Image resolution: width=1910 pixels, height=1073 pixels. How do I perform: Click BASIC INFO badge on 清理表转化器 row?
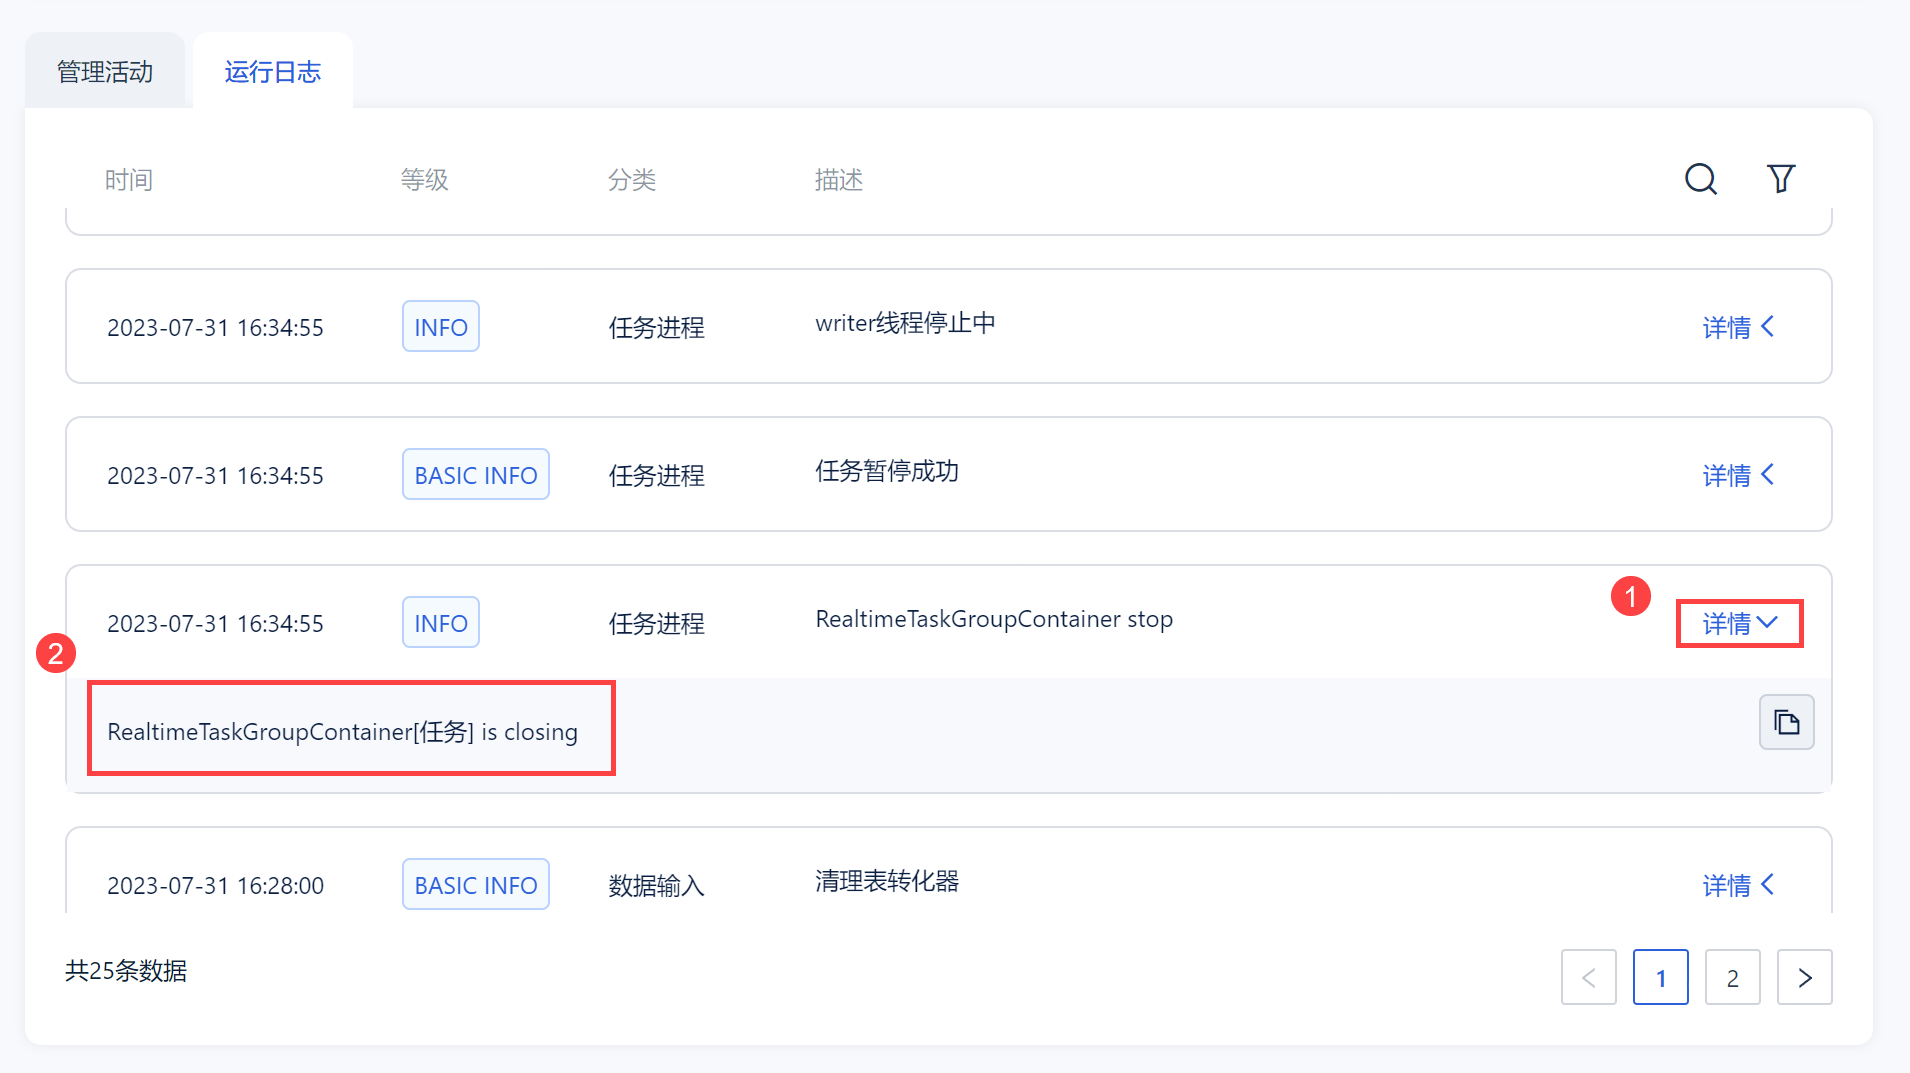point(475,885)
